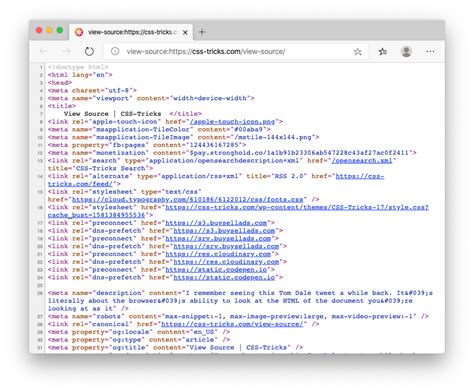Viewport: 474px width, 392px height.
Task: Open the static.codepen.io dns-prefetch link
Action: tap(224, 277)
